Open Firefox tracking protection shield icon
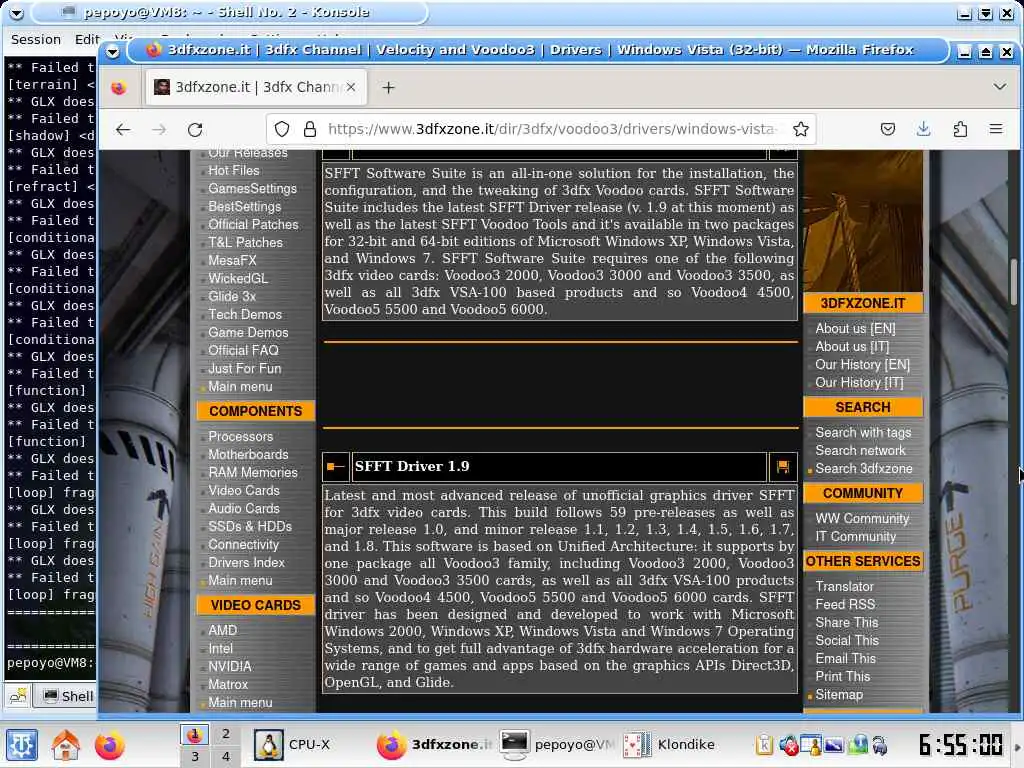 click(281, 129)
